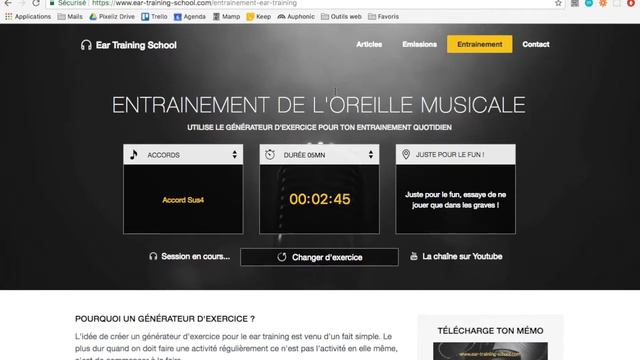Screen dimensions: 640x360
Task: Click the headphones icon beside Session en cours
Action: [x=153, y=256]
